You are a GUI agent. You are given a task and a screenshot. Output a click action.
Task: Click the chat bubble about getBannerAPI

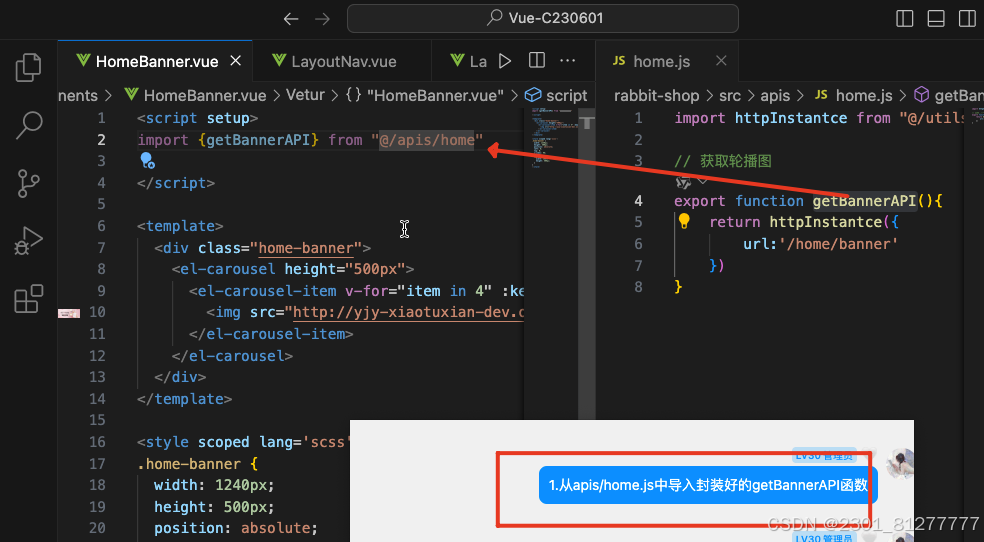click(708, 485)
